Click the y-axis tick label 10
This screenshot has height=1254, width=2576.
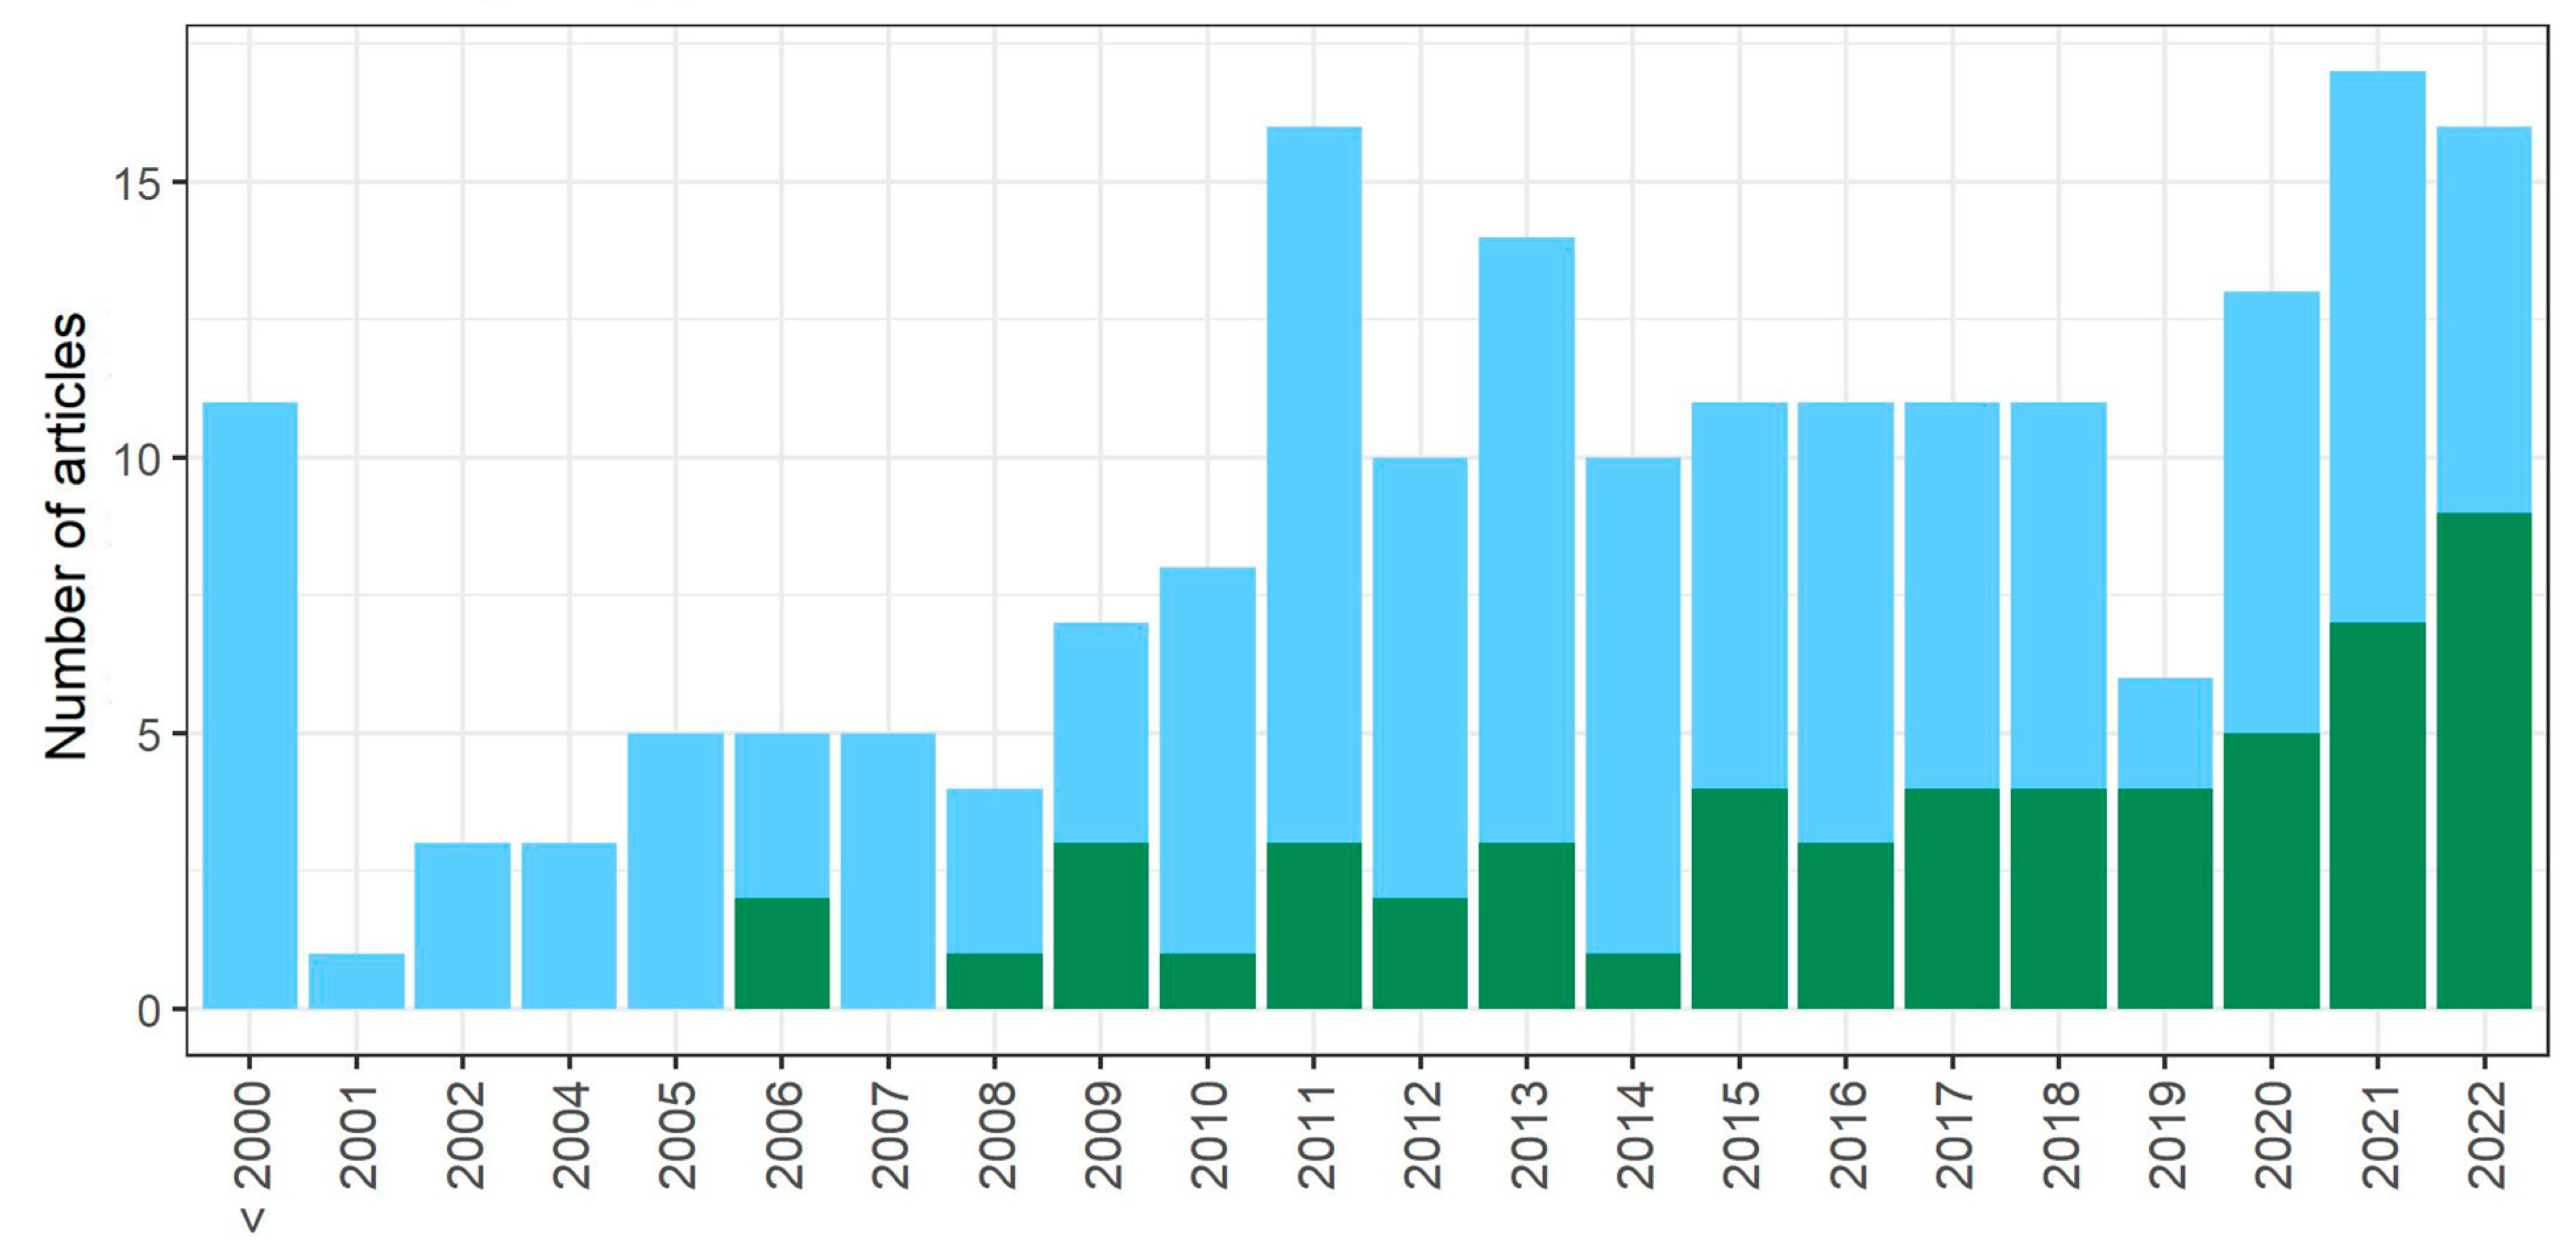(x=137, y=460)
